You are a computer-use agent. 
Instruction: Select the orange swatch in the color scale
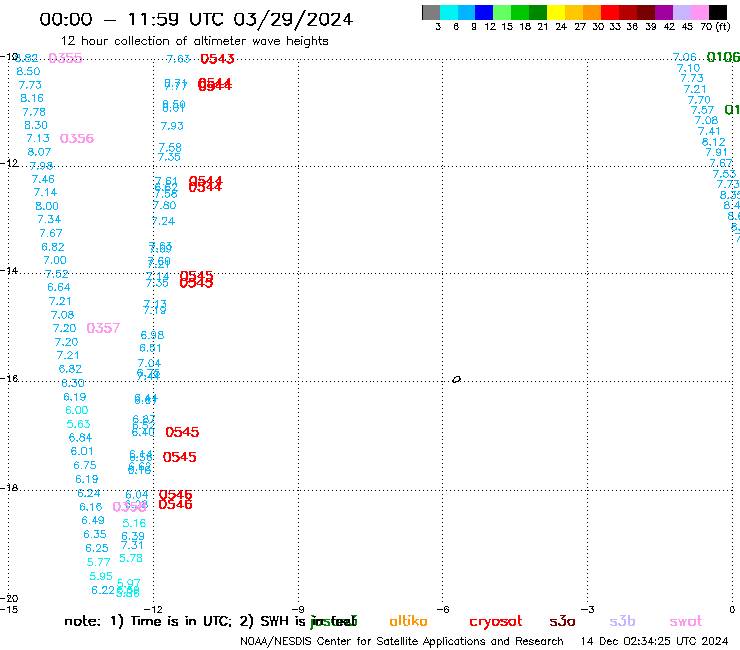tap(592, 12)
